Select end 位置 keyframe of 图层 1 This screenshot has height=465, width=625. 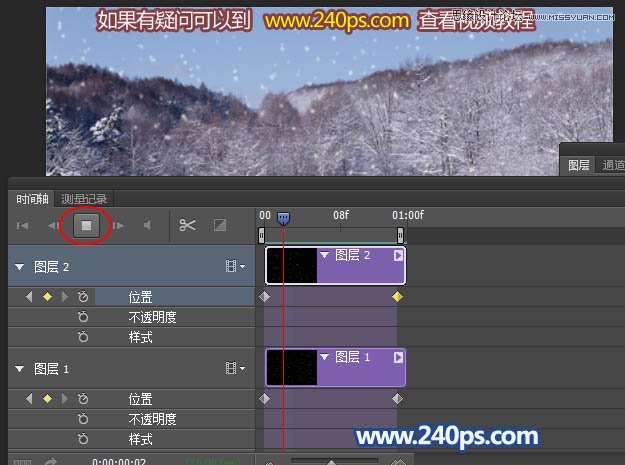397,398
